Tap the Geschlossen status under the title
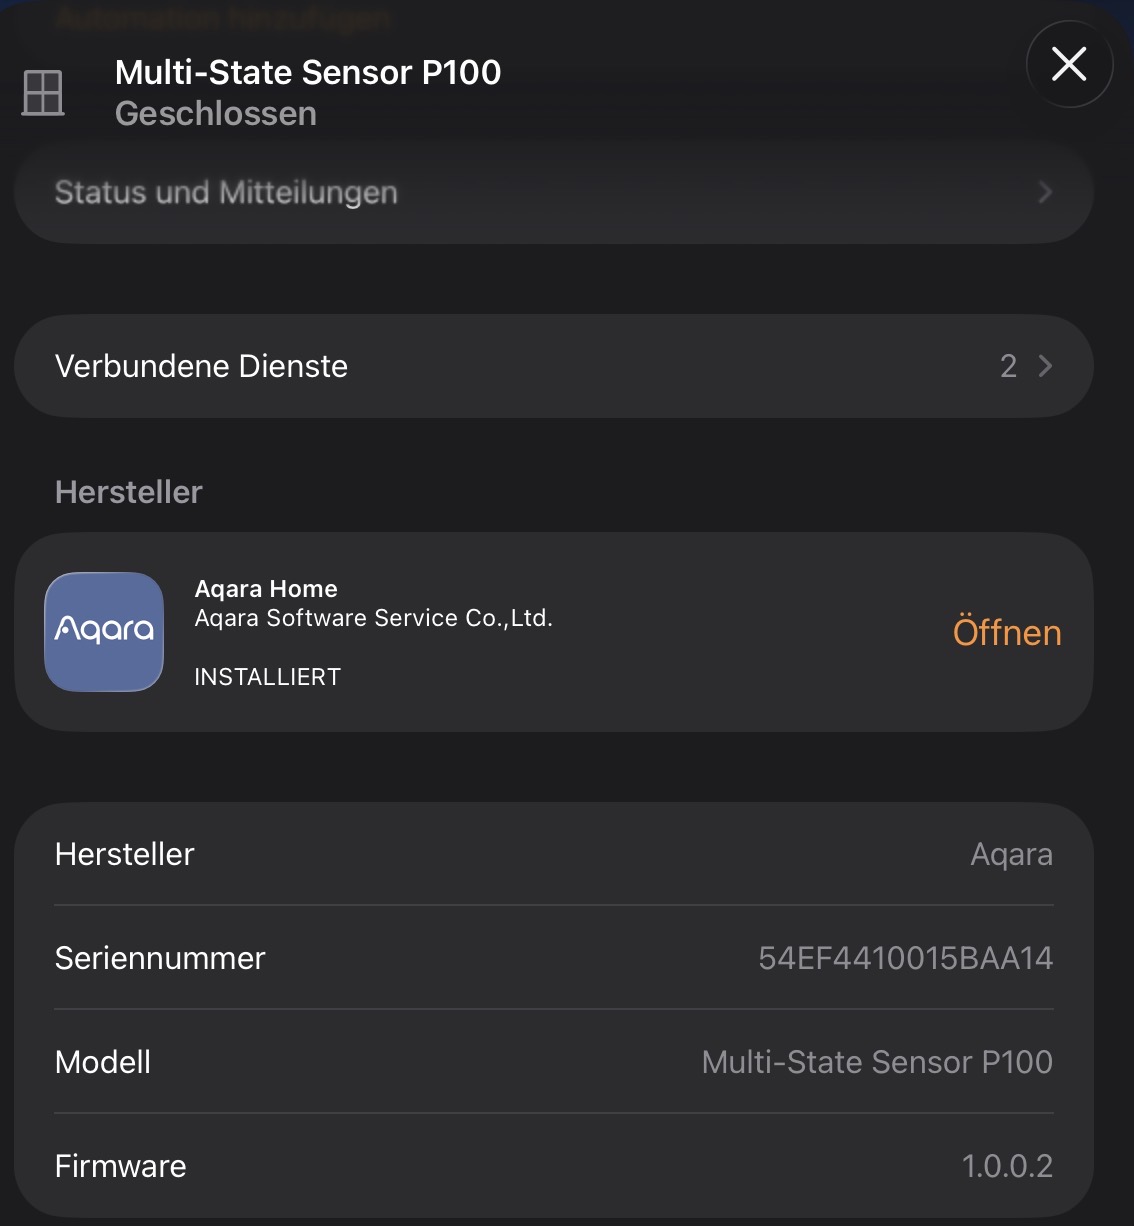The height and width of the screenshot is (1226, 1134). pyautogui.click(x=216, y=114)
